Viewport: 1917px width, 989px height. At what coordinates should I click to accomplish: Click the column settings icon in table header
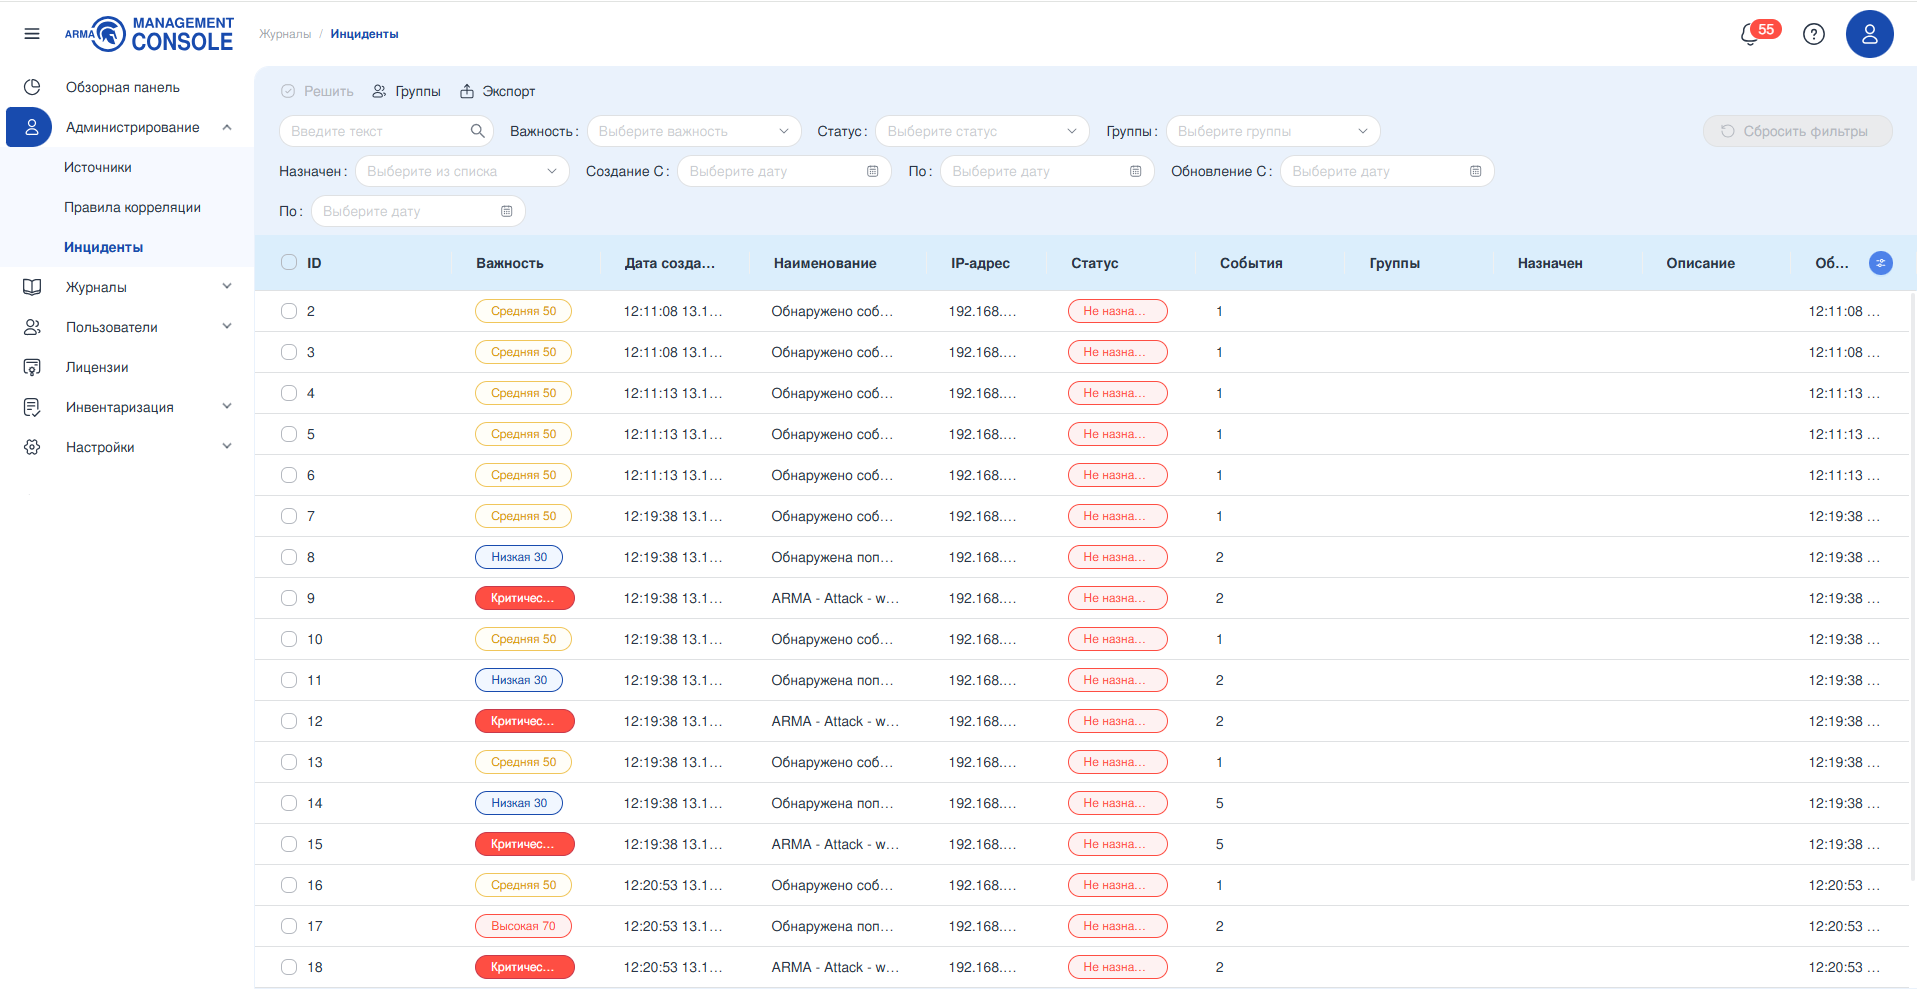[1880, 263]
